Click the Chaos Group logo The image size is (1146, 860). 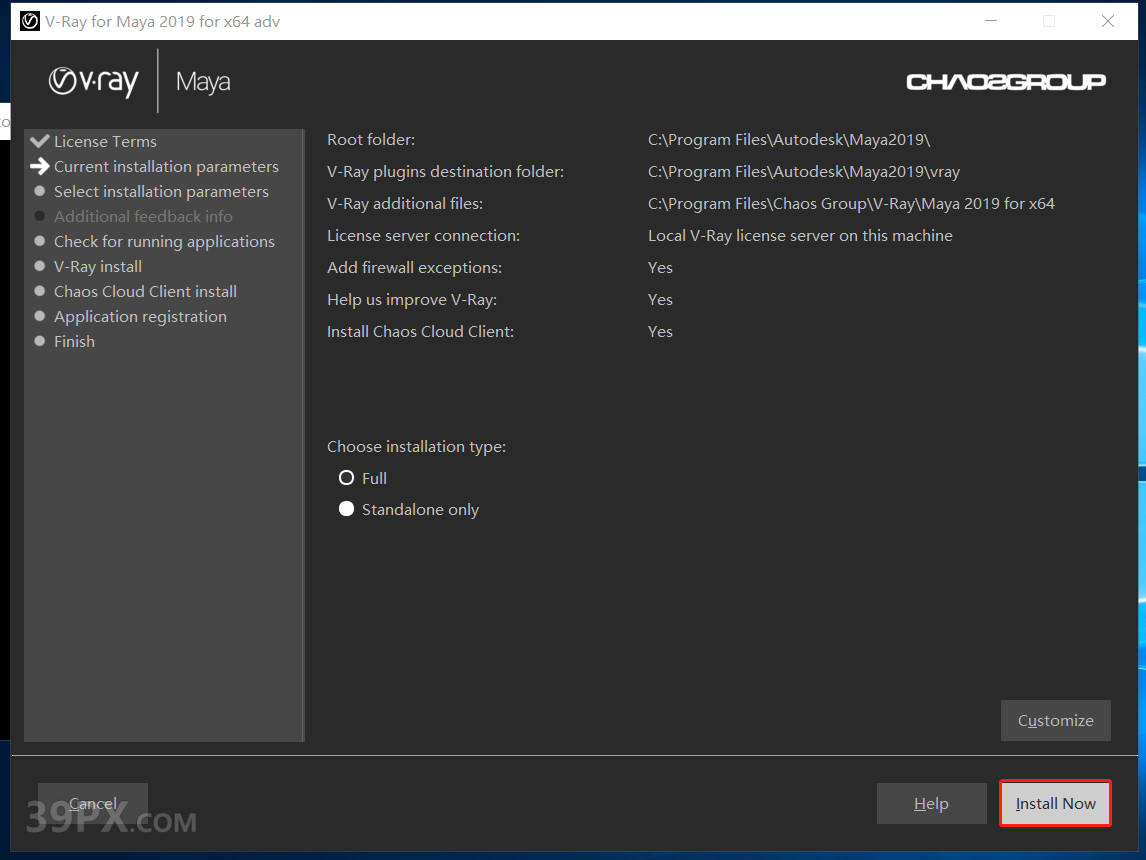coord(1006,81)
